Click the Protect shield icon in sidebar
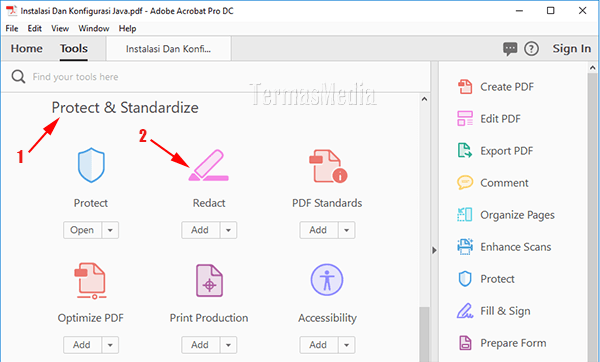This screenshot has height=362, width=600. [x=465, y=279]
